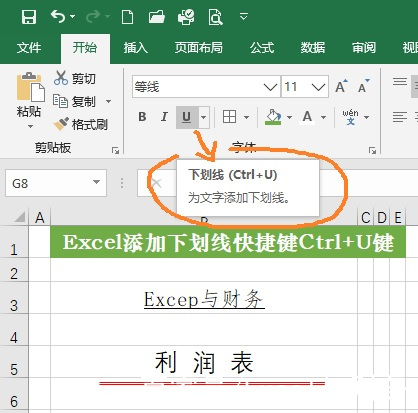Switch to the 页面布局 tab
The width and height of the screenshot is (418, 413).
pyautogui.click(x=199, y=48)
